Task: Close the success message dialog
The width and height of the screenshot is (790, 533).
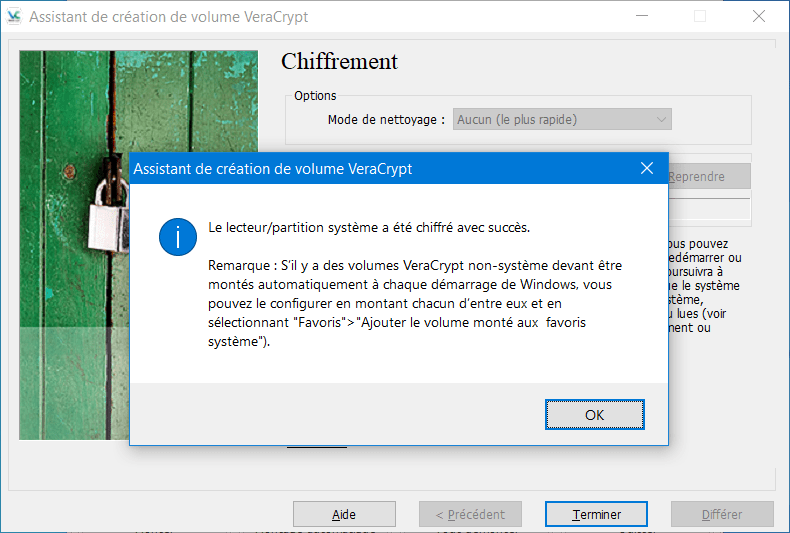Action: [647, 168]
